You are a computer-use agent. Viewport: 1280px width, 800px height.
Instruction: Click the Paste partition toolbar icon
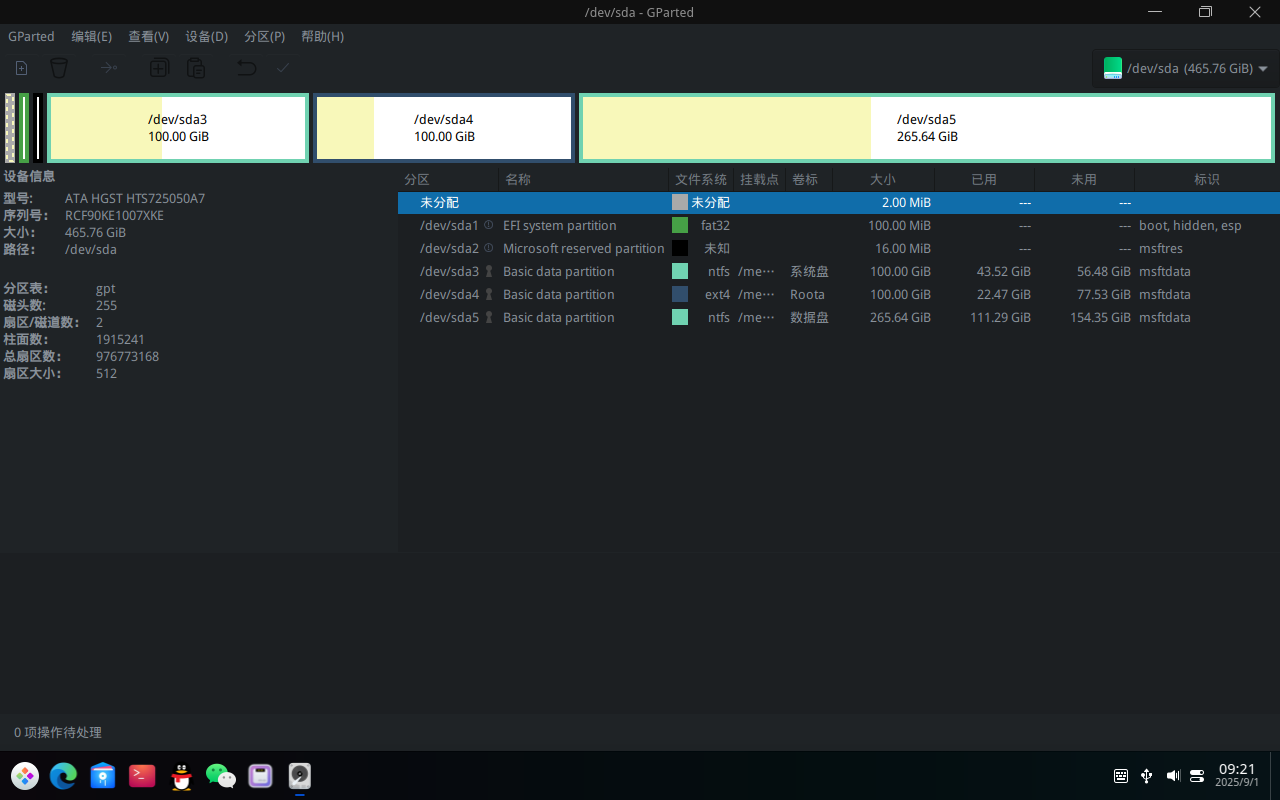coord(196,68)
